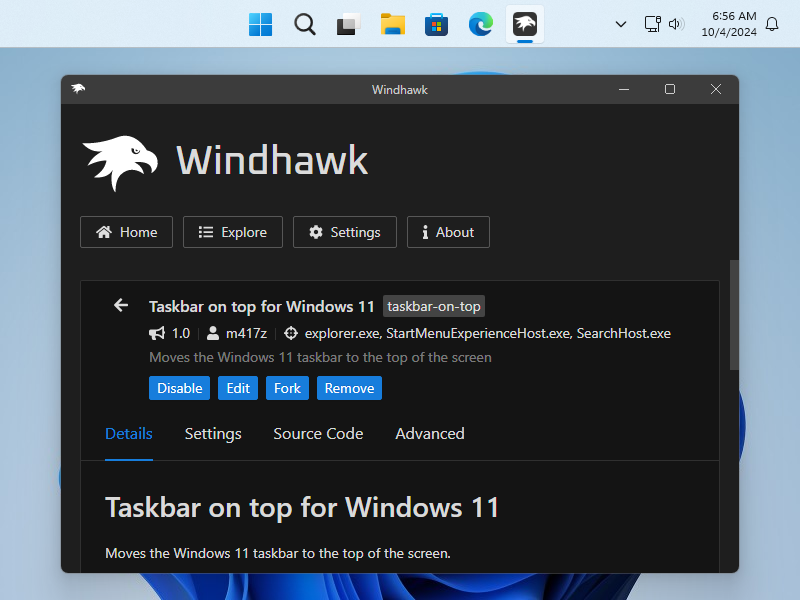Launch Microsoft Edge from the taskbar
Viewport: 800px width, 600px height.
click(x=480, y=24)
